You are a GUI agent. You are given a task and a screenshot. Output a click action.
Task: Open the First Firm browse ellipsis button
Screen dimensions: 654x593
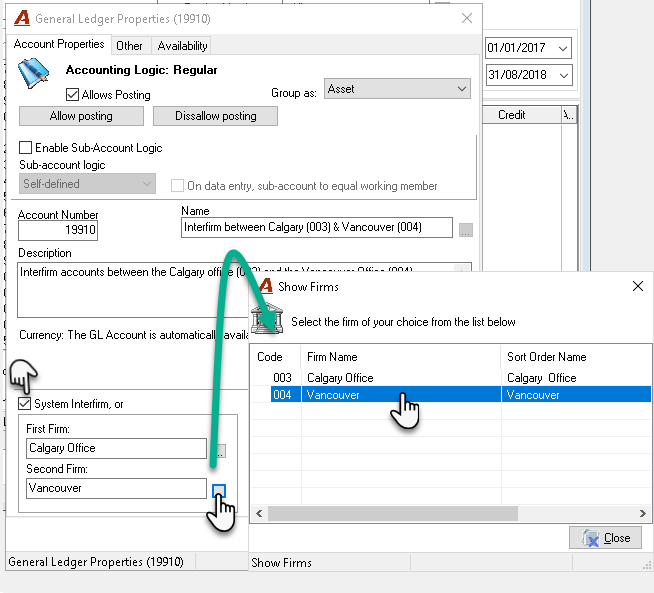click(221, 451)
